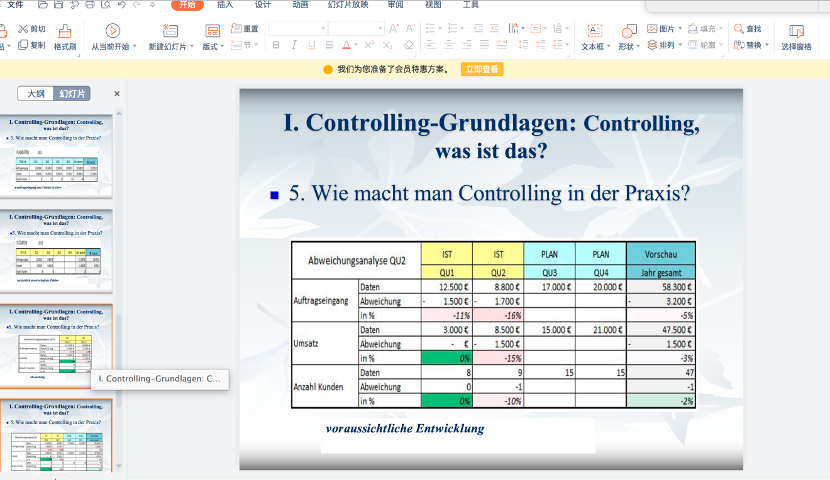Toggle bold text formatting
This screenshot has height=480, width=830.
coord(276,45)
